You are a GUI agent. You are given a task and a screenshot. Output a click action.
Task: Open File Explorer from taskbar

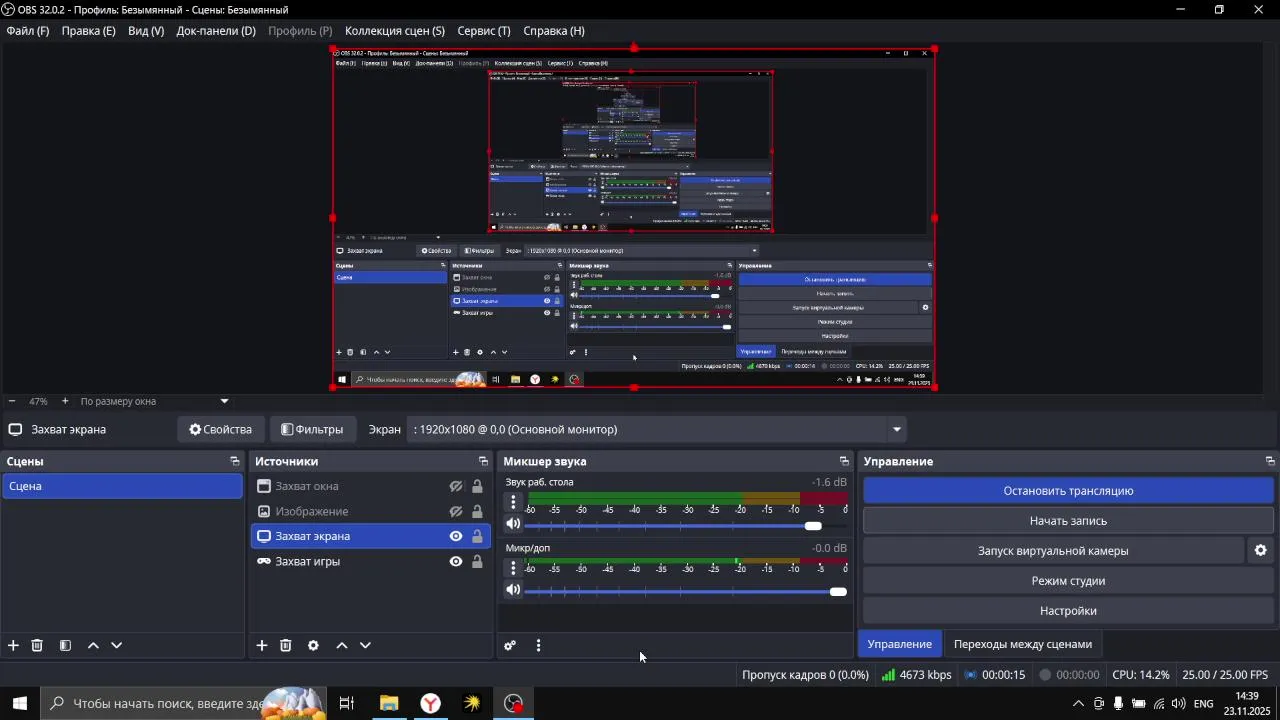[x=389, y=704]
